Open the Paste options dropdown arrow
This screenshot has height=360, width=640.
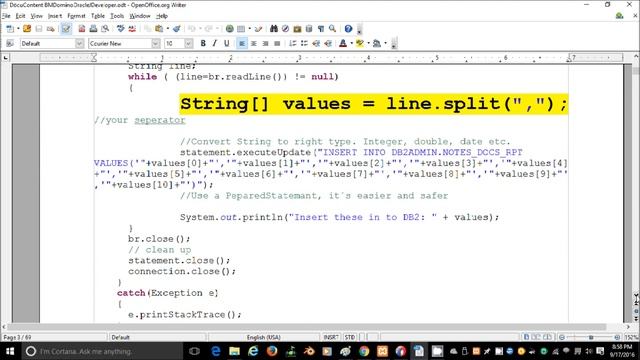point(167,29)
